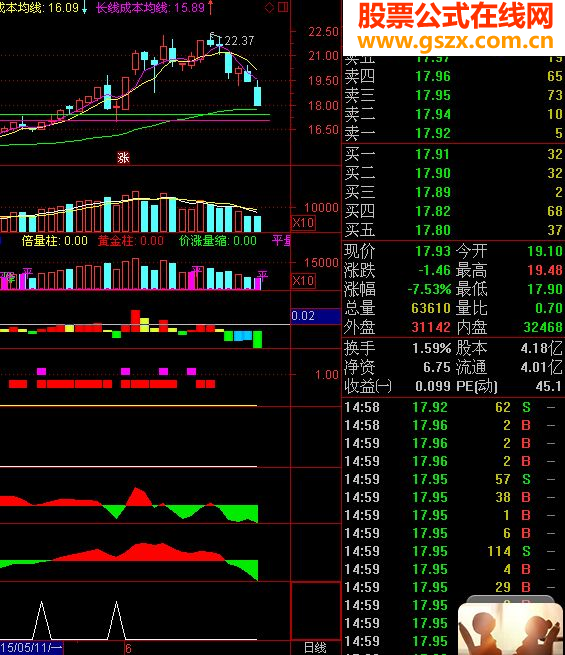Click the red split-window square icon

(x=283, y=7)
